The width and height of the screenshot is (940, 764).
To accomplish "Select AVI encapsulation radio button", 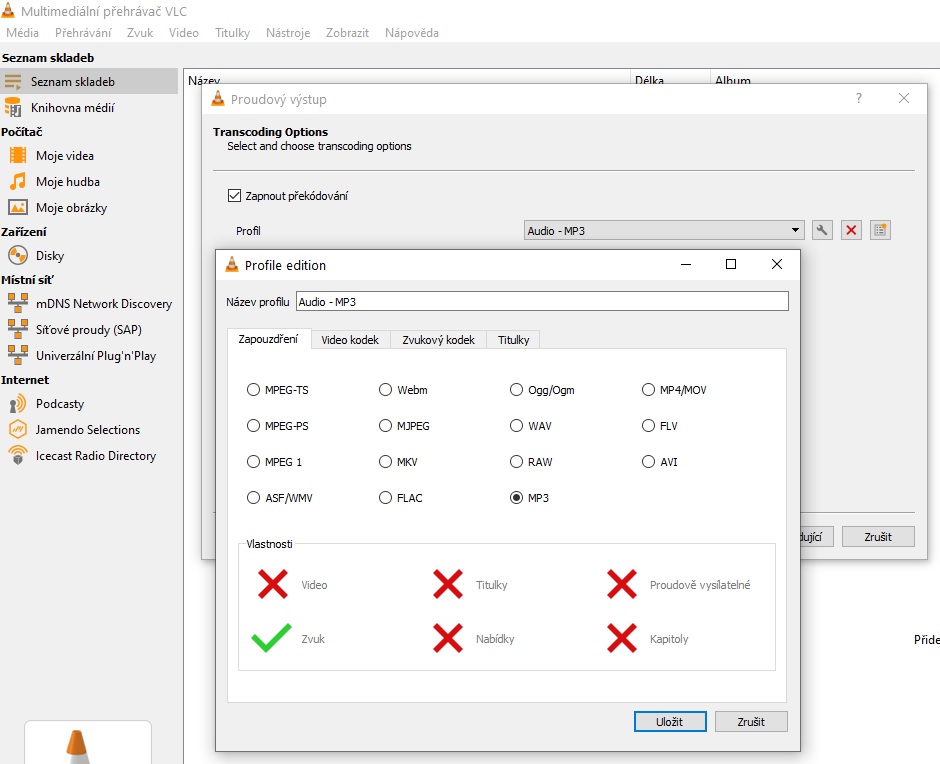I will 648,462.
